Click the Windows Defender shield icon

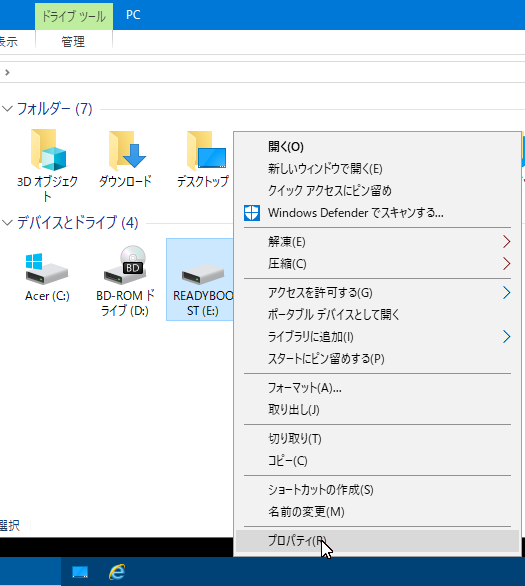252,213
